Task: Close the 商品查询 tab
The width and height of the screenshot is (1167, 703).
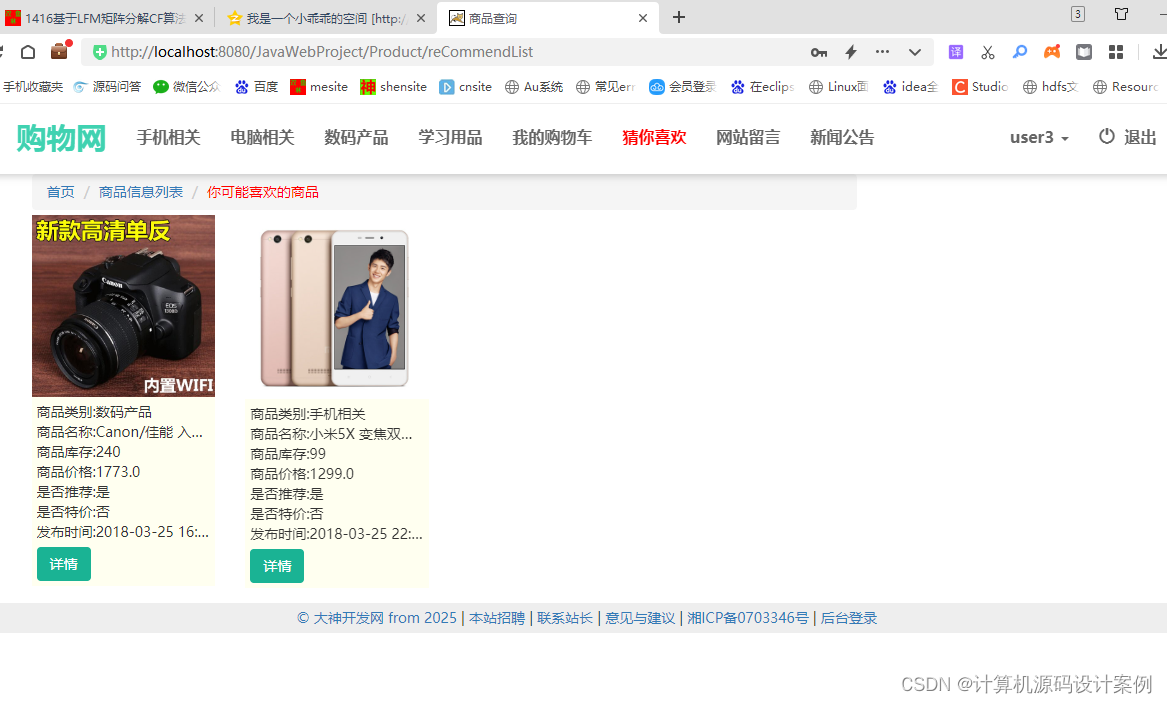Action: coord(643,18)
